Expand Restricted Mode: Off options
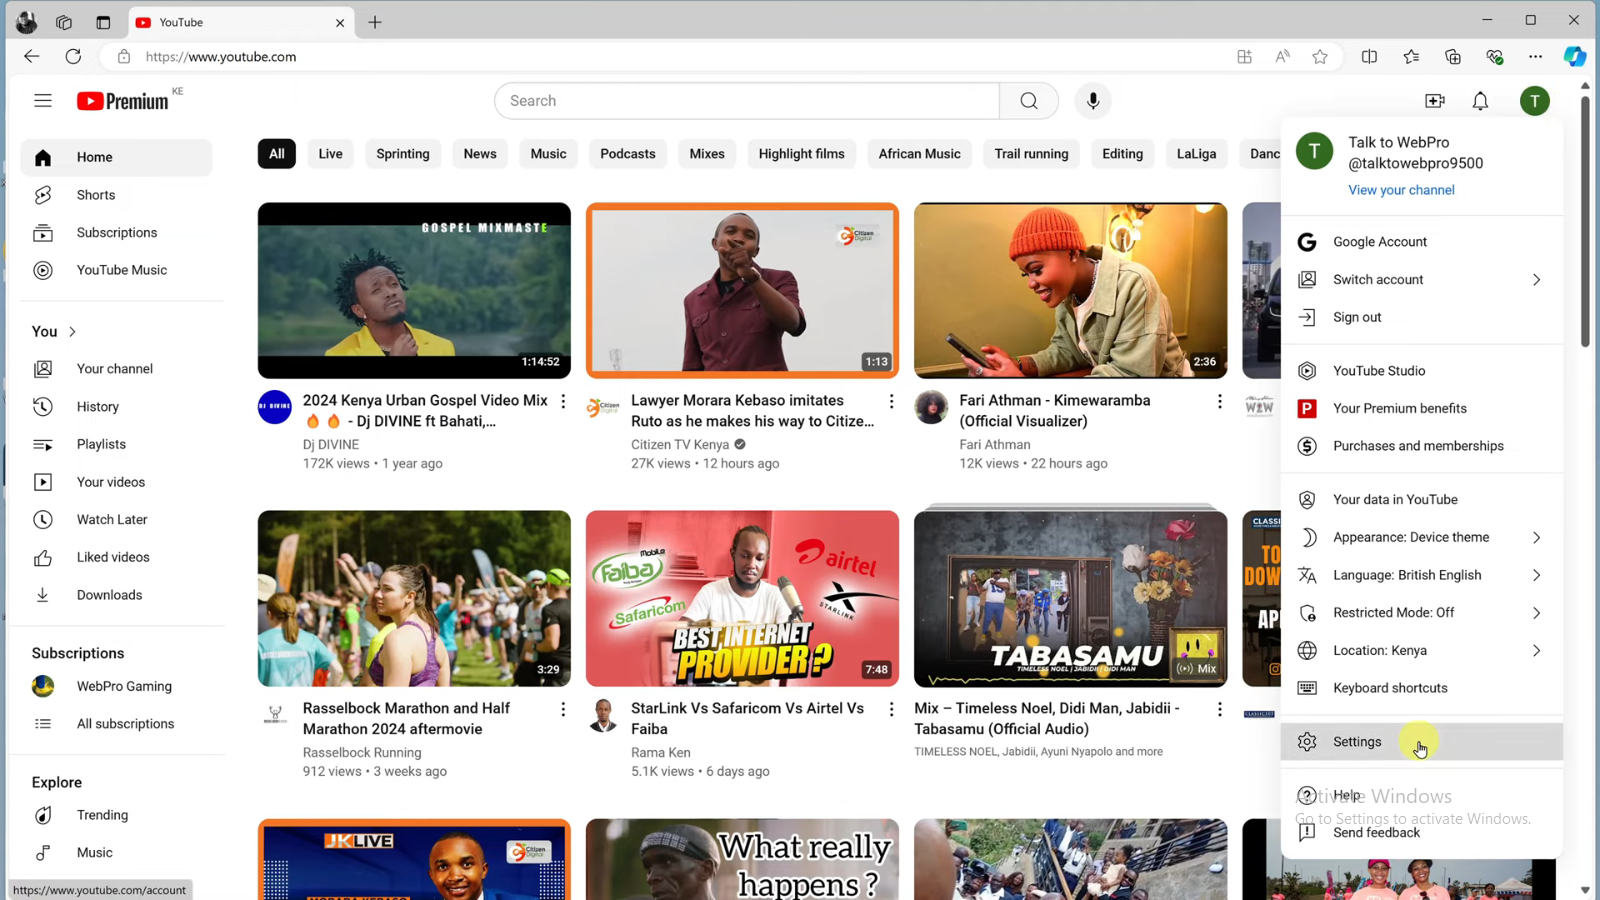1600x900 pixels. click(x=1421, y=613)
